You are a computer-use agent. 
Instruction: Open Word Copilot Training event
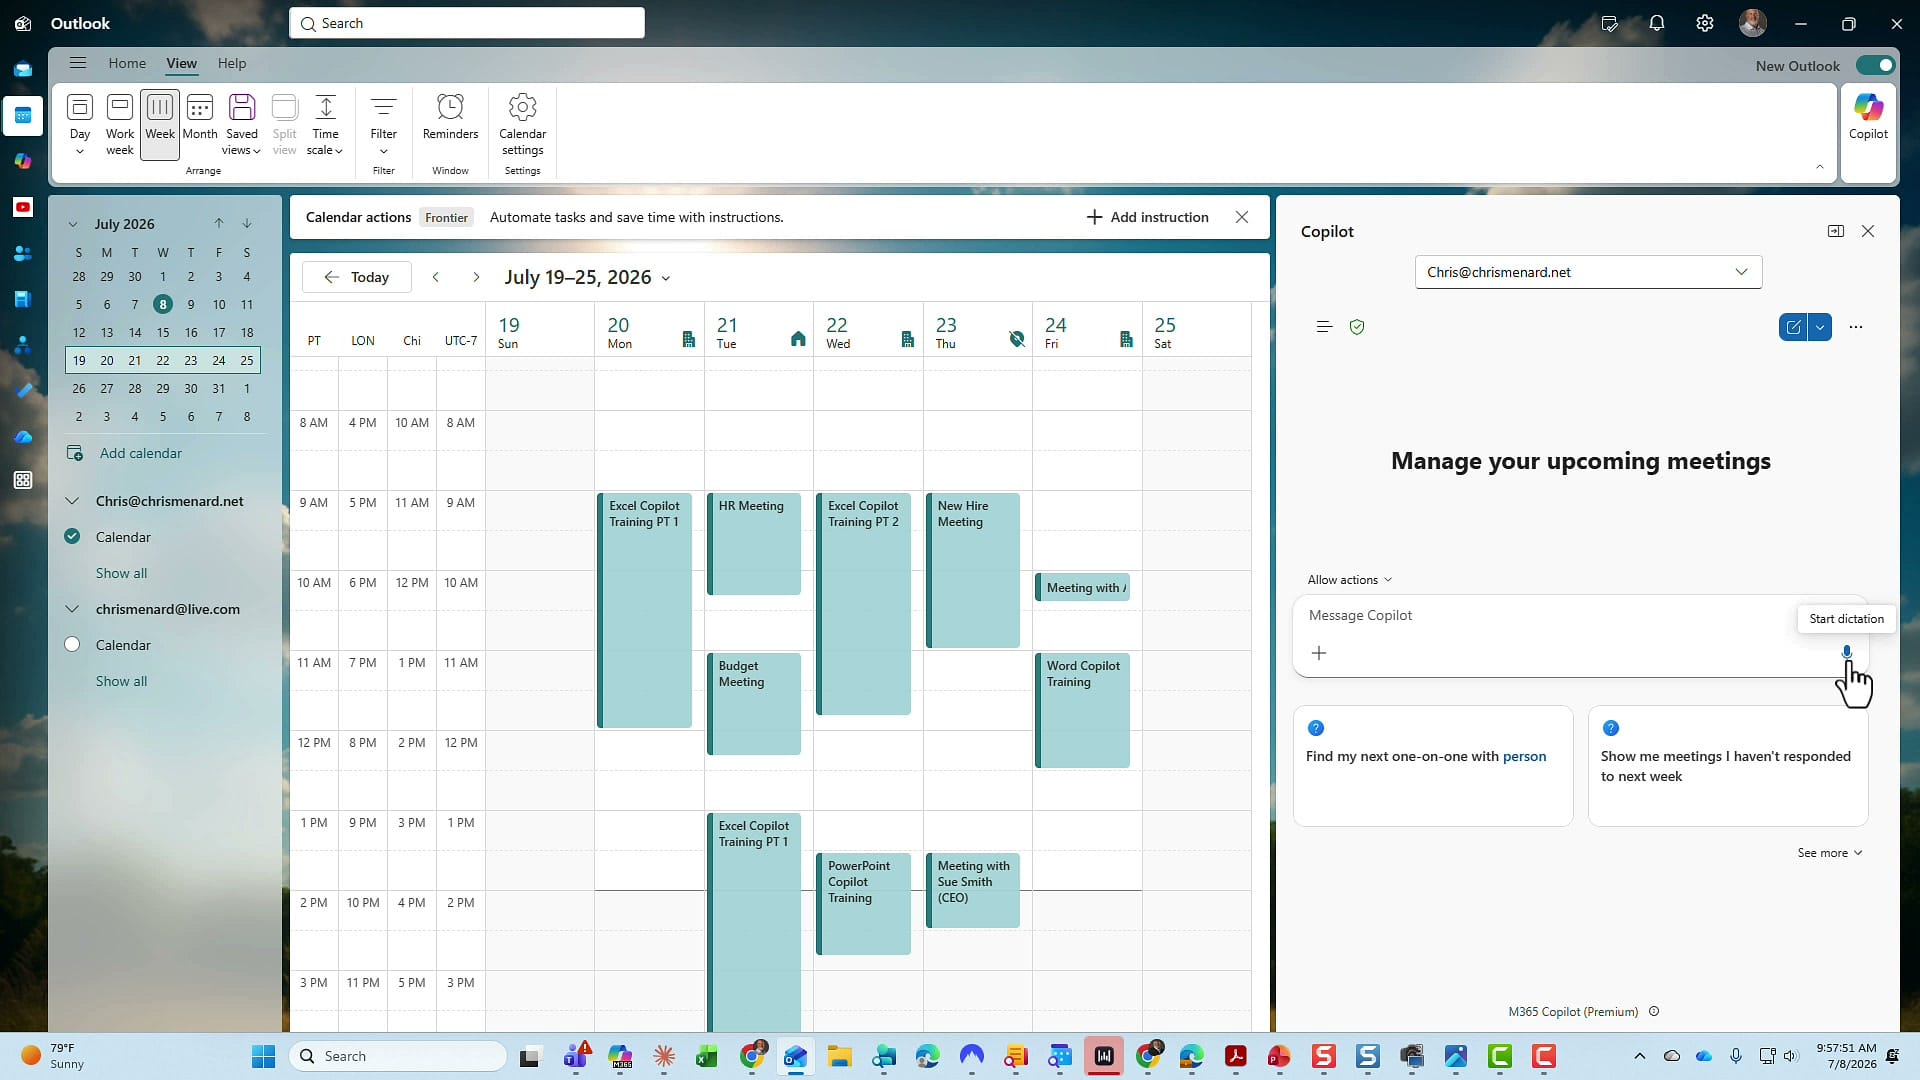click(x=1083, y=710)
